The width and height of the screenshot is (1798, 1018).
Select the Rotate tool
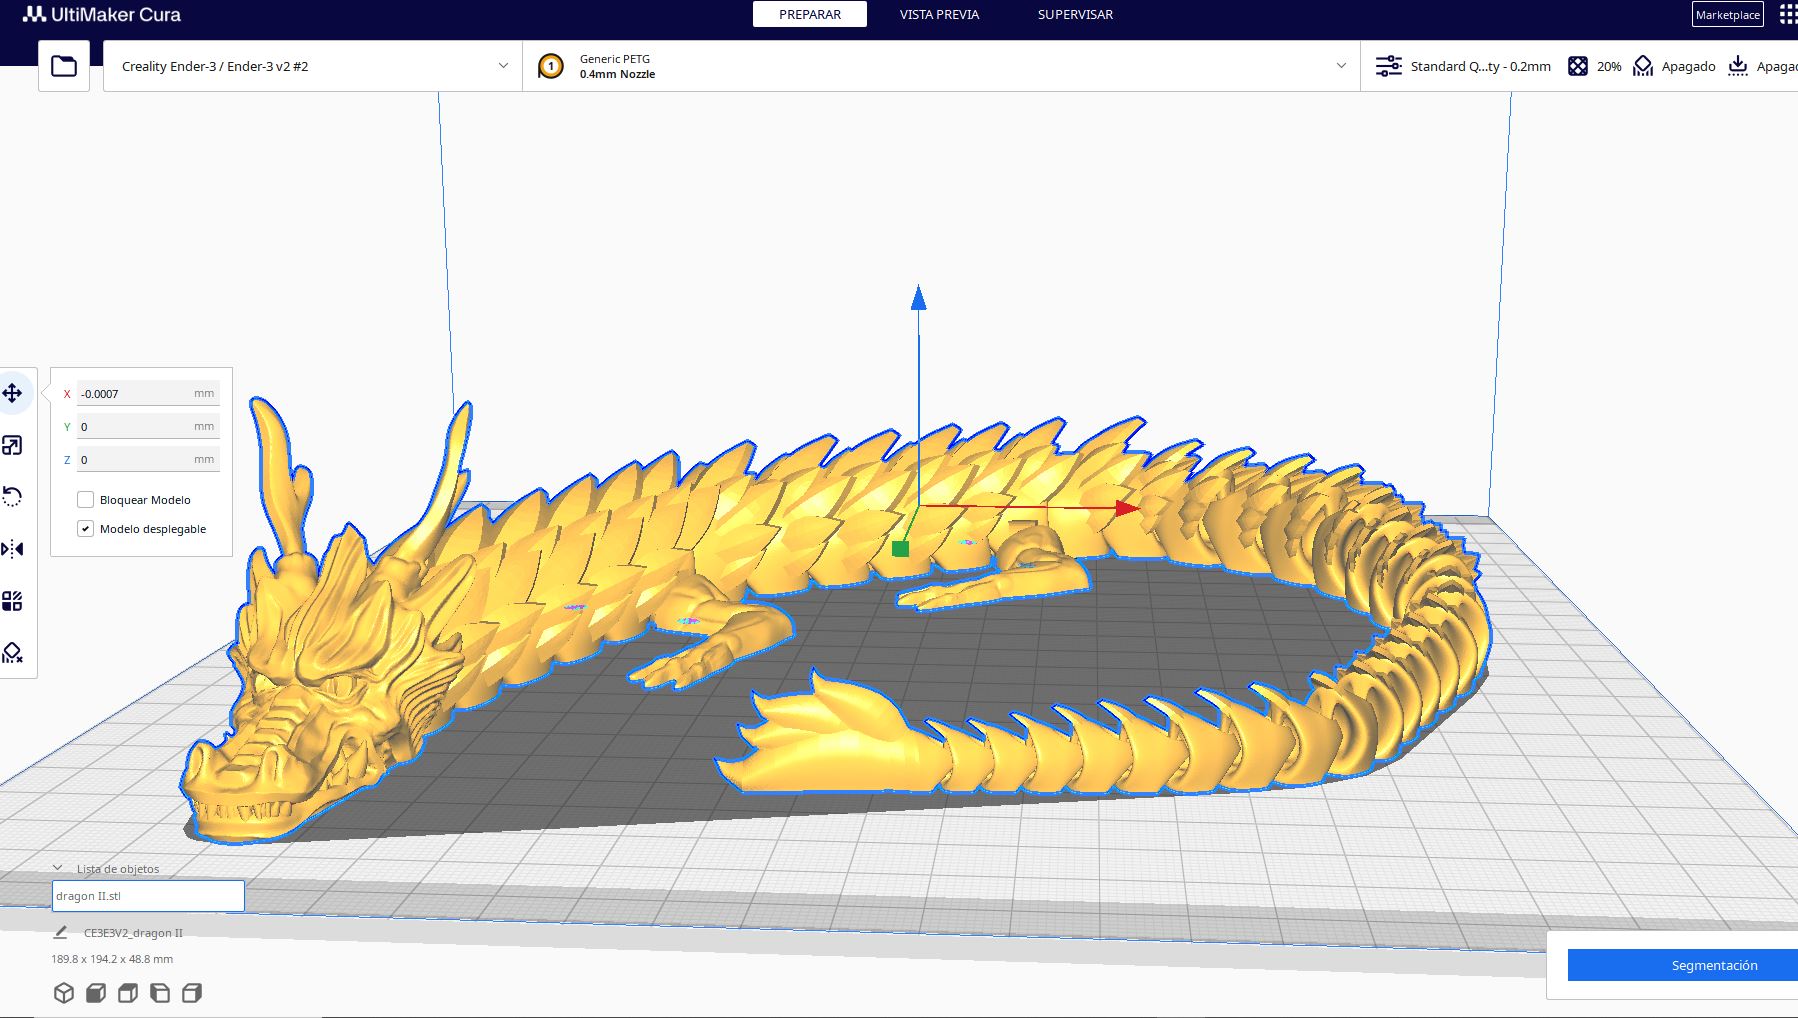coord(13,497)
